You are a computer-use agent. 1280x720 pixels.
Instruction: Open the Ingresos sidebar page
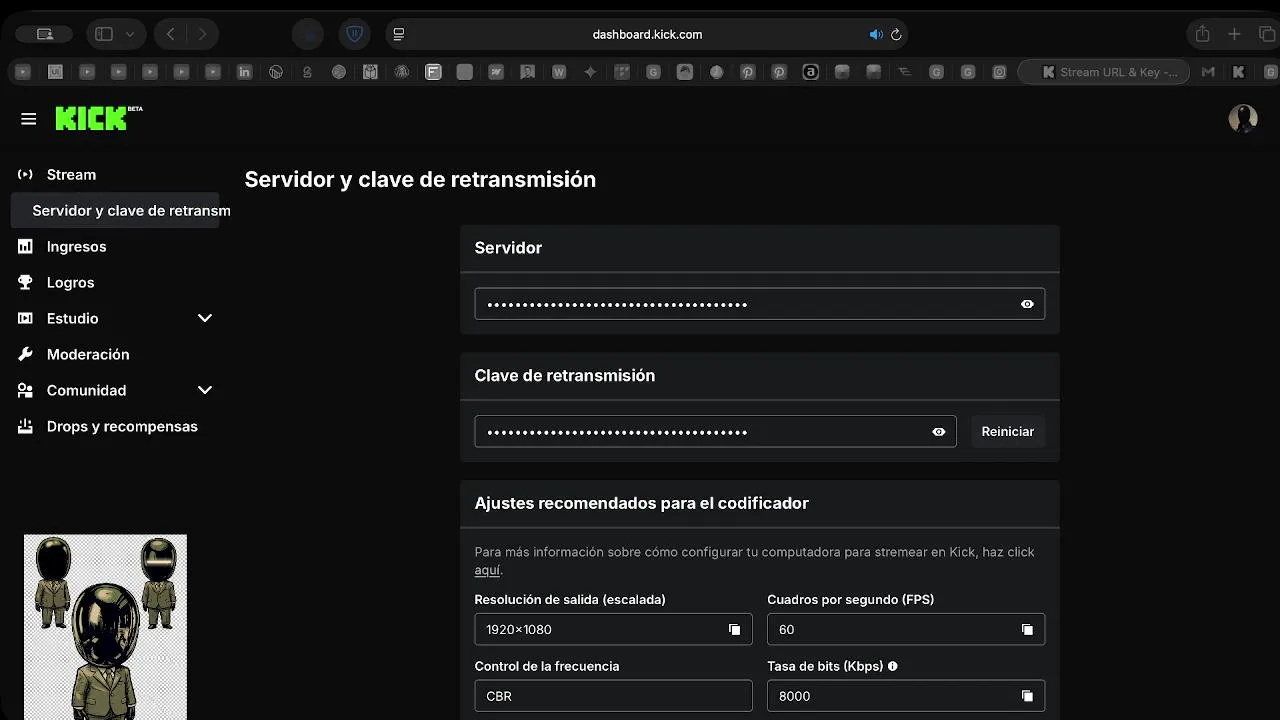(76, 246)
